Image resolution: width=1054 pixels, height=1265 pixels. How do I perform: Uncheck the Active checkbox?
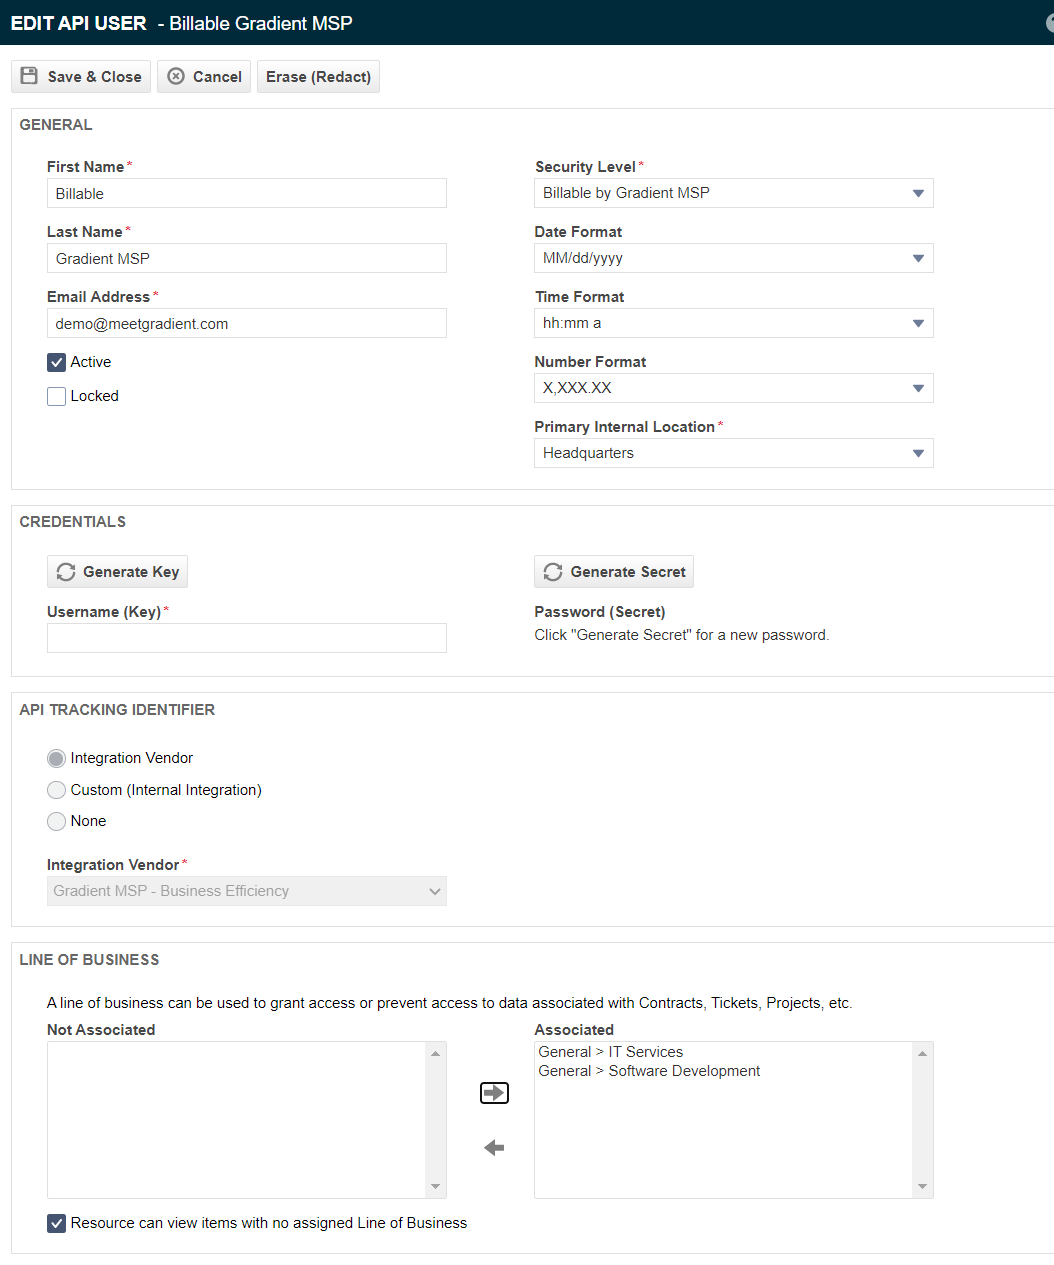[x=57, y=362]
